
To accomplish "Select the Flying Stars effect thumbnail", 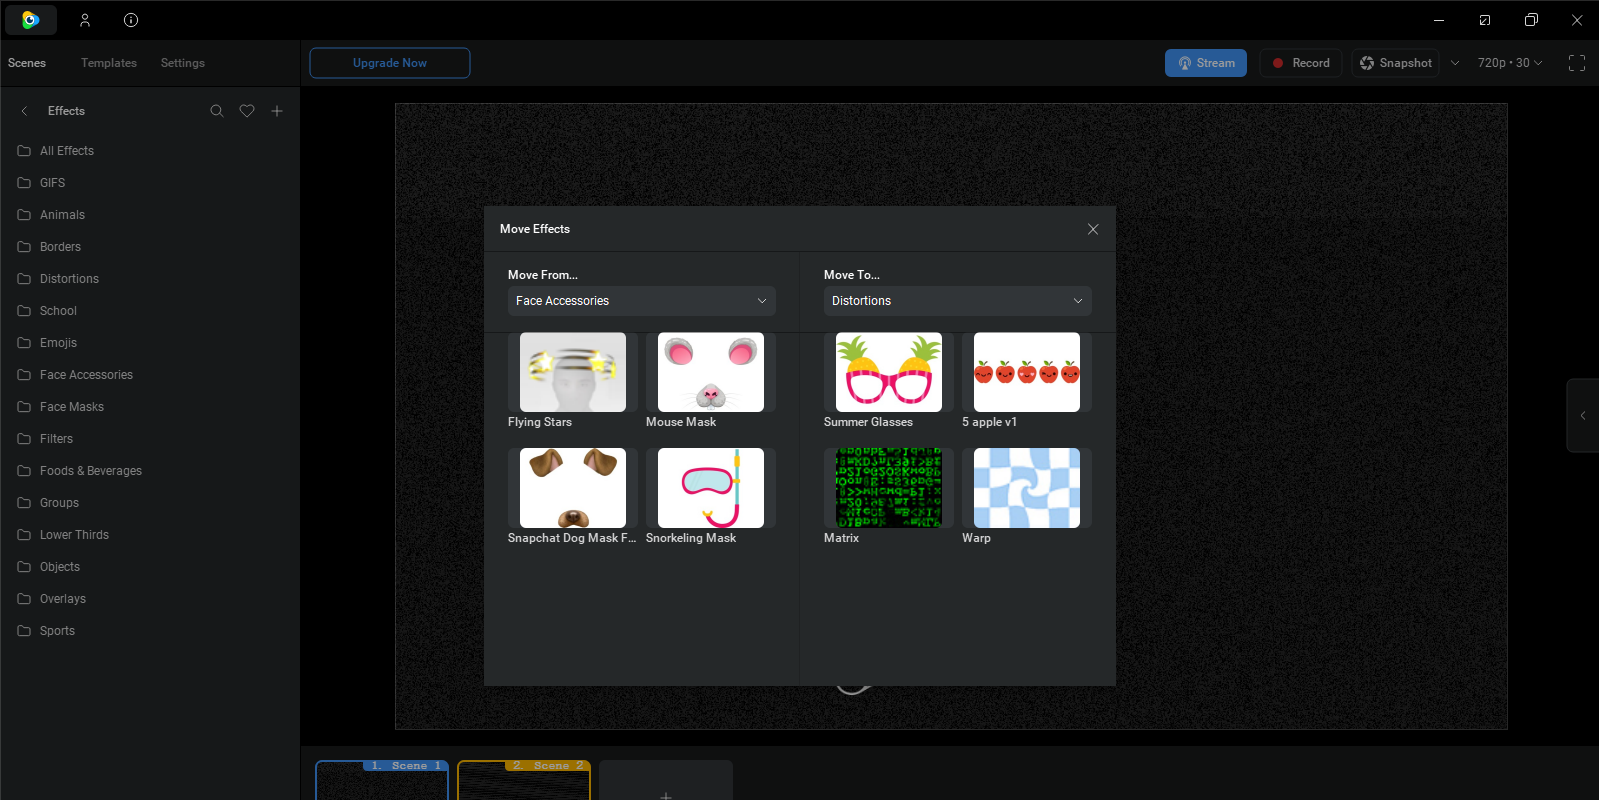I will [573, 372].
